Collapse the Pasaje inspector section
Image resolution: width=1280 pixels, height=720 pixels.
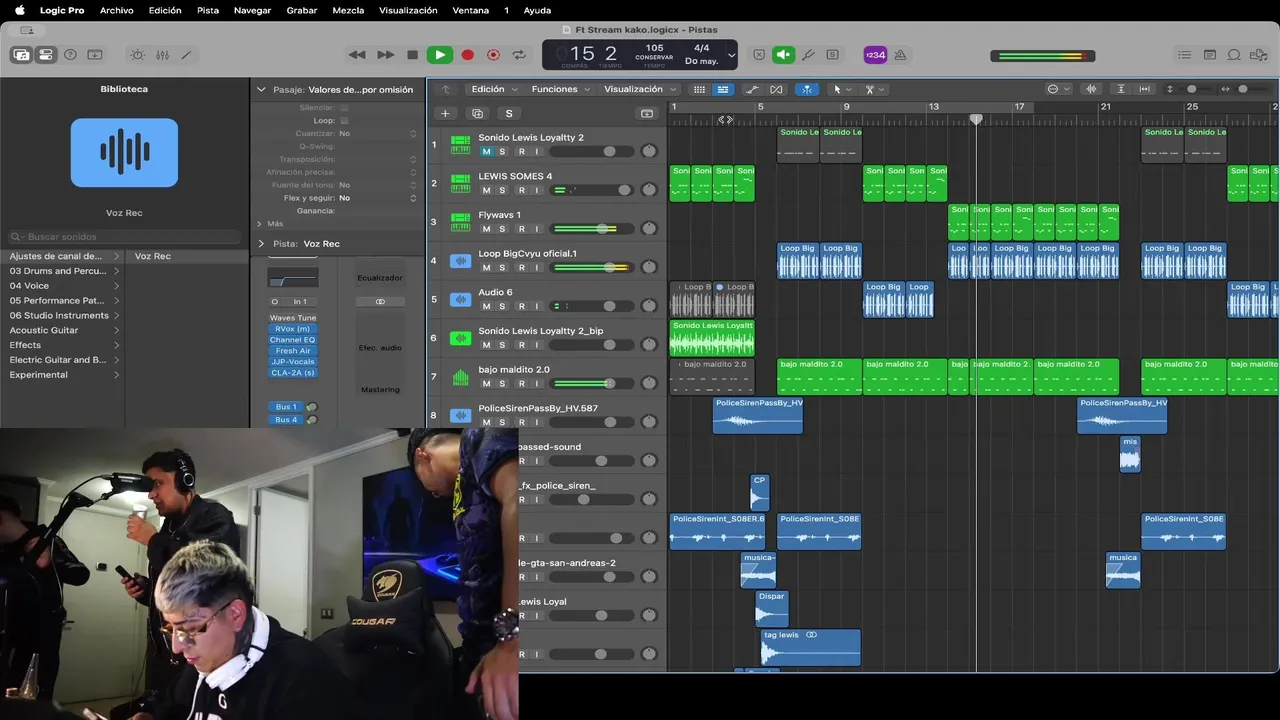point(261,89)
